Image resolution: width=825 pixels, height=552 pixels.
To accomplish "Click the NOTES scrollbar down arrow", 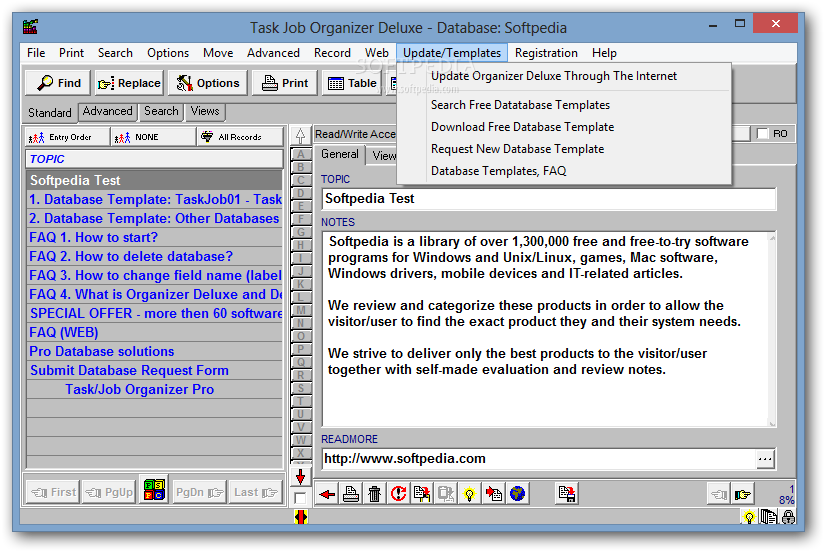I will pos(772,423).
